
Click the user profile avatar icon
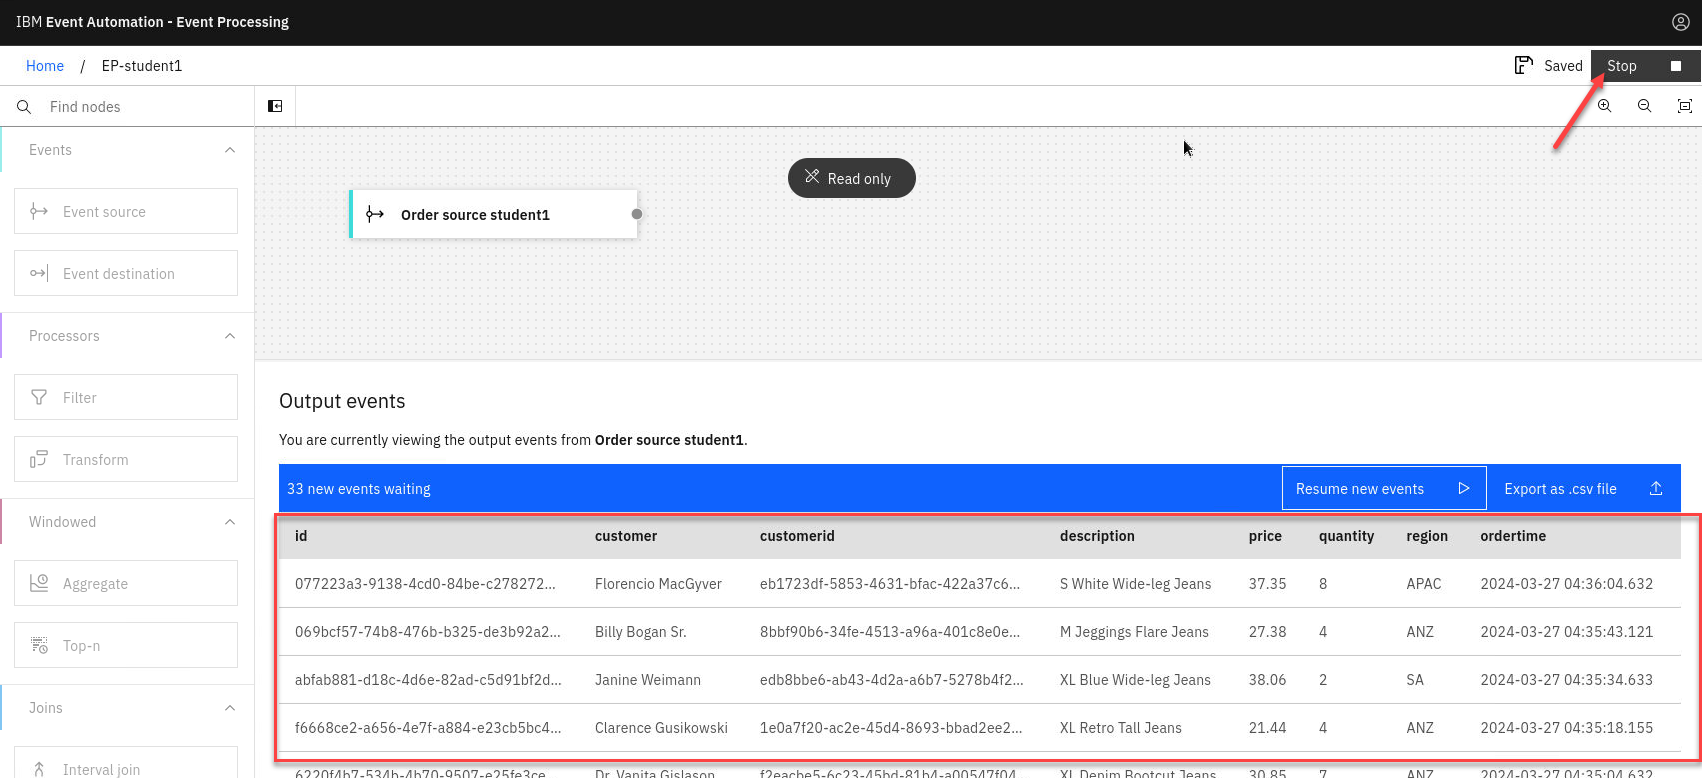(1680, 22)
